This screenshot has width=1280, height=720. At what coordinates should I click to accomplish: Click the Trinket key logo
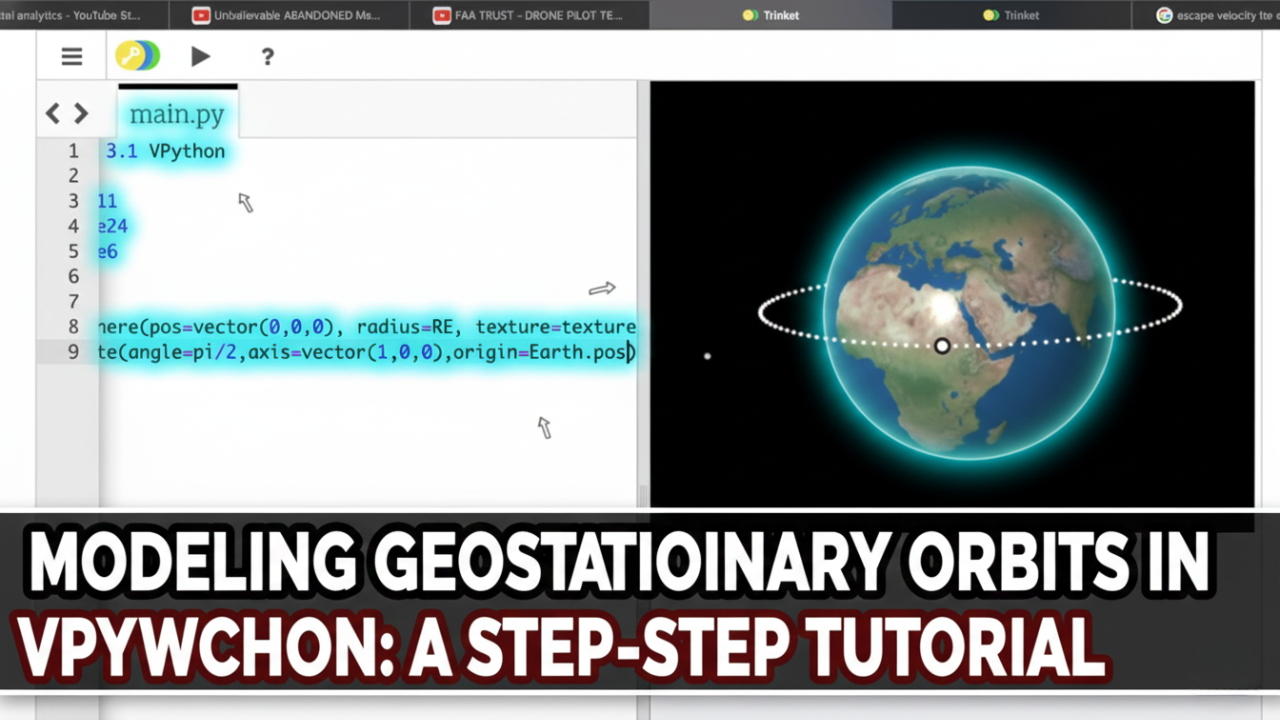pos(137,56)
